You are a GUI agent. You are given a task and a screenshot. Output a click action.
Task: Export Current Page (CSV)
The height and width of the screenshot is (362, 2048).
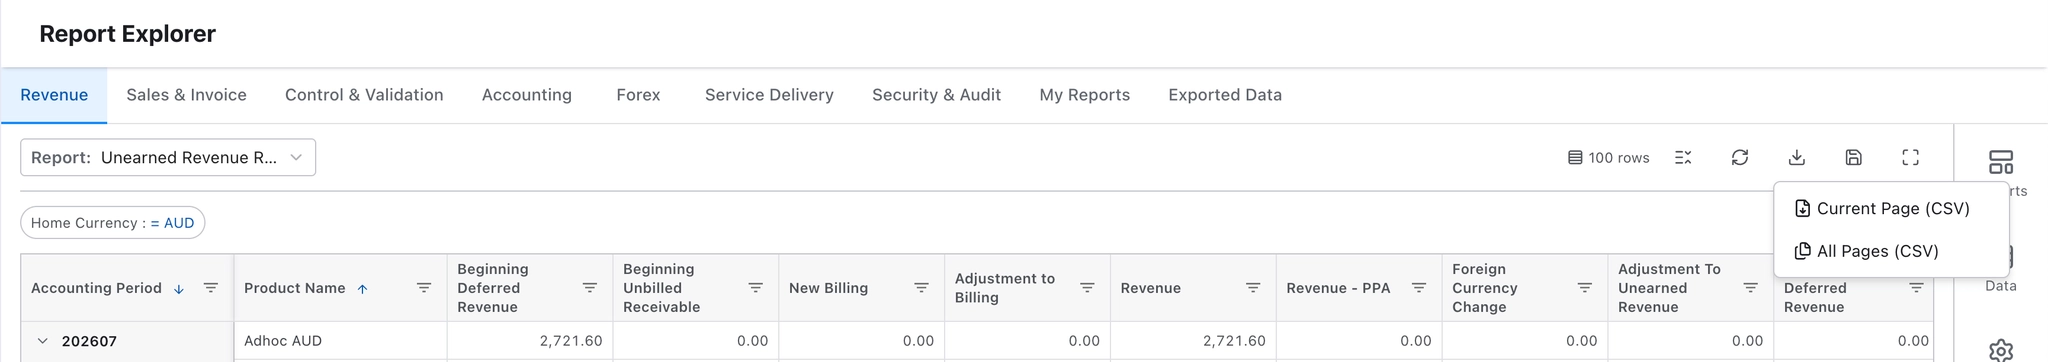[1891, 208]
